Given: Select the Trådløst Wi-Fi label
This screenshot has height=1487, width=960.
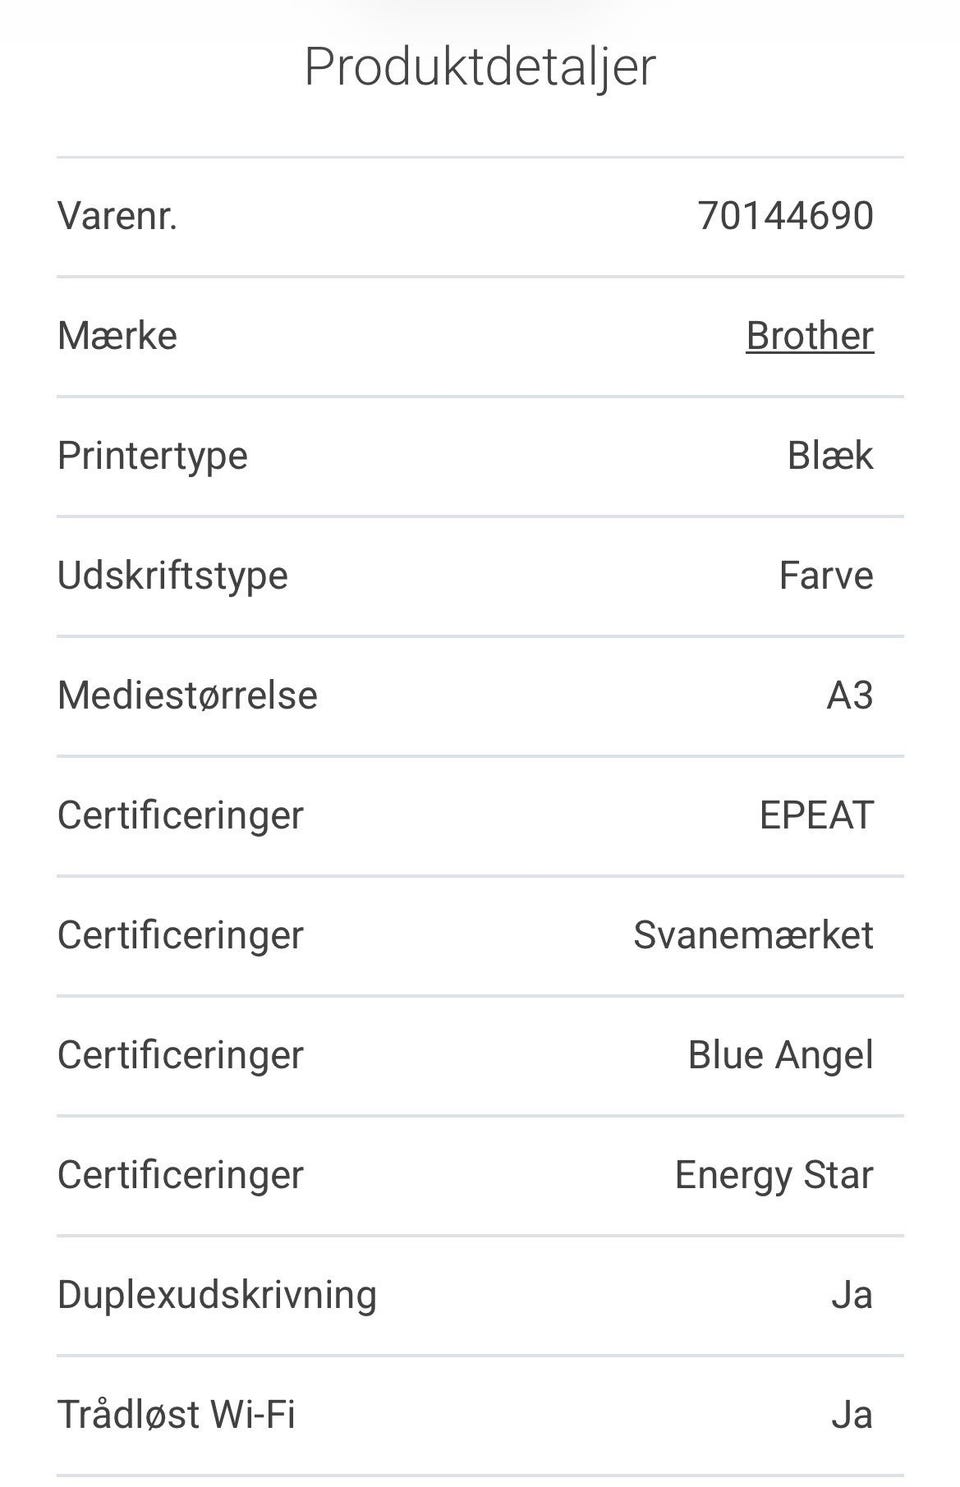Looking at the screenshot, I should click(x=176, y=1415).
